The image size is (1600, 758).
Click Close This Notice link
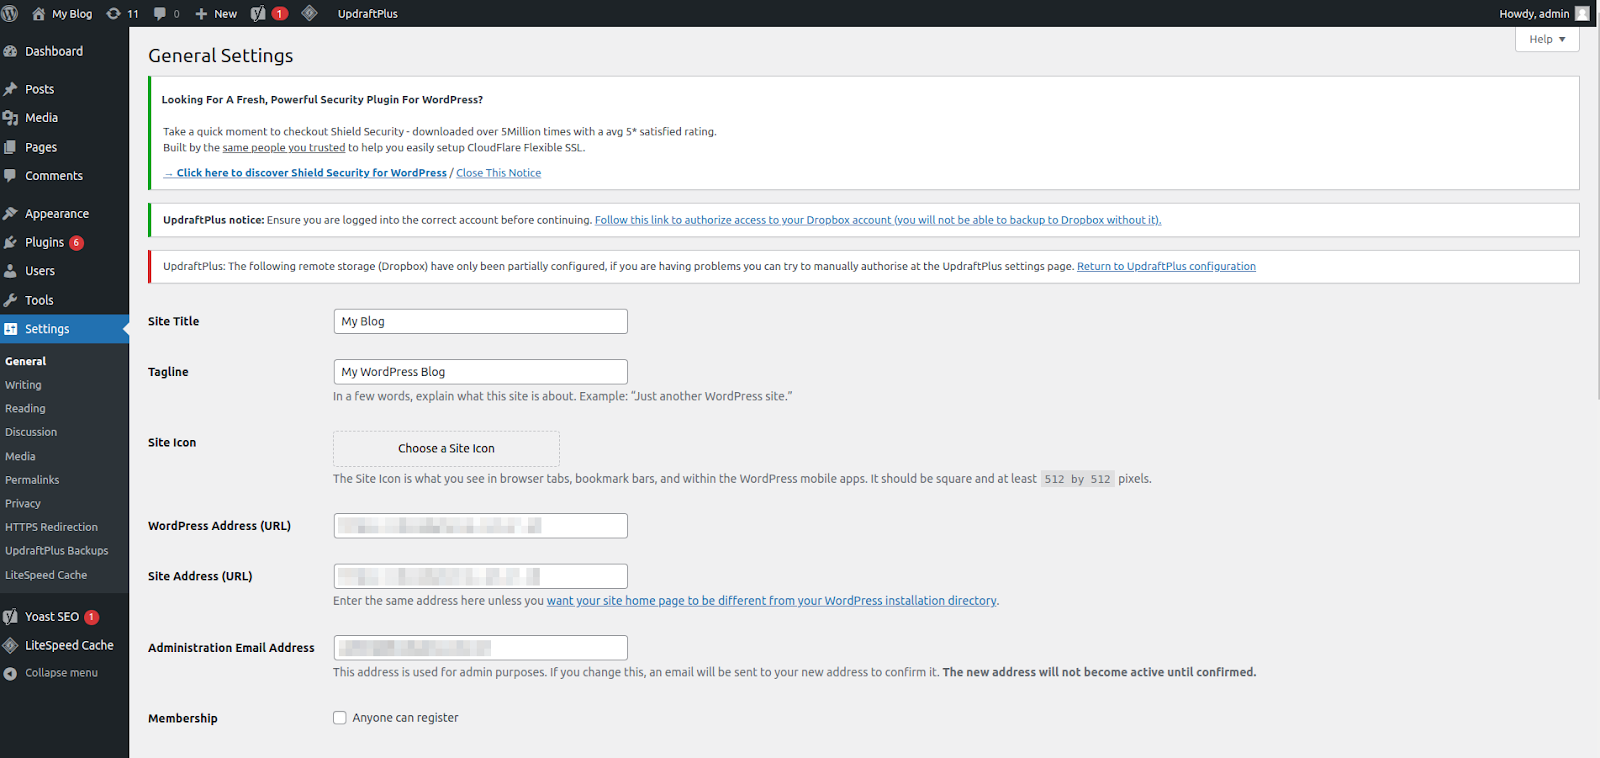(x=498, y=173)
